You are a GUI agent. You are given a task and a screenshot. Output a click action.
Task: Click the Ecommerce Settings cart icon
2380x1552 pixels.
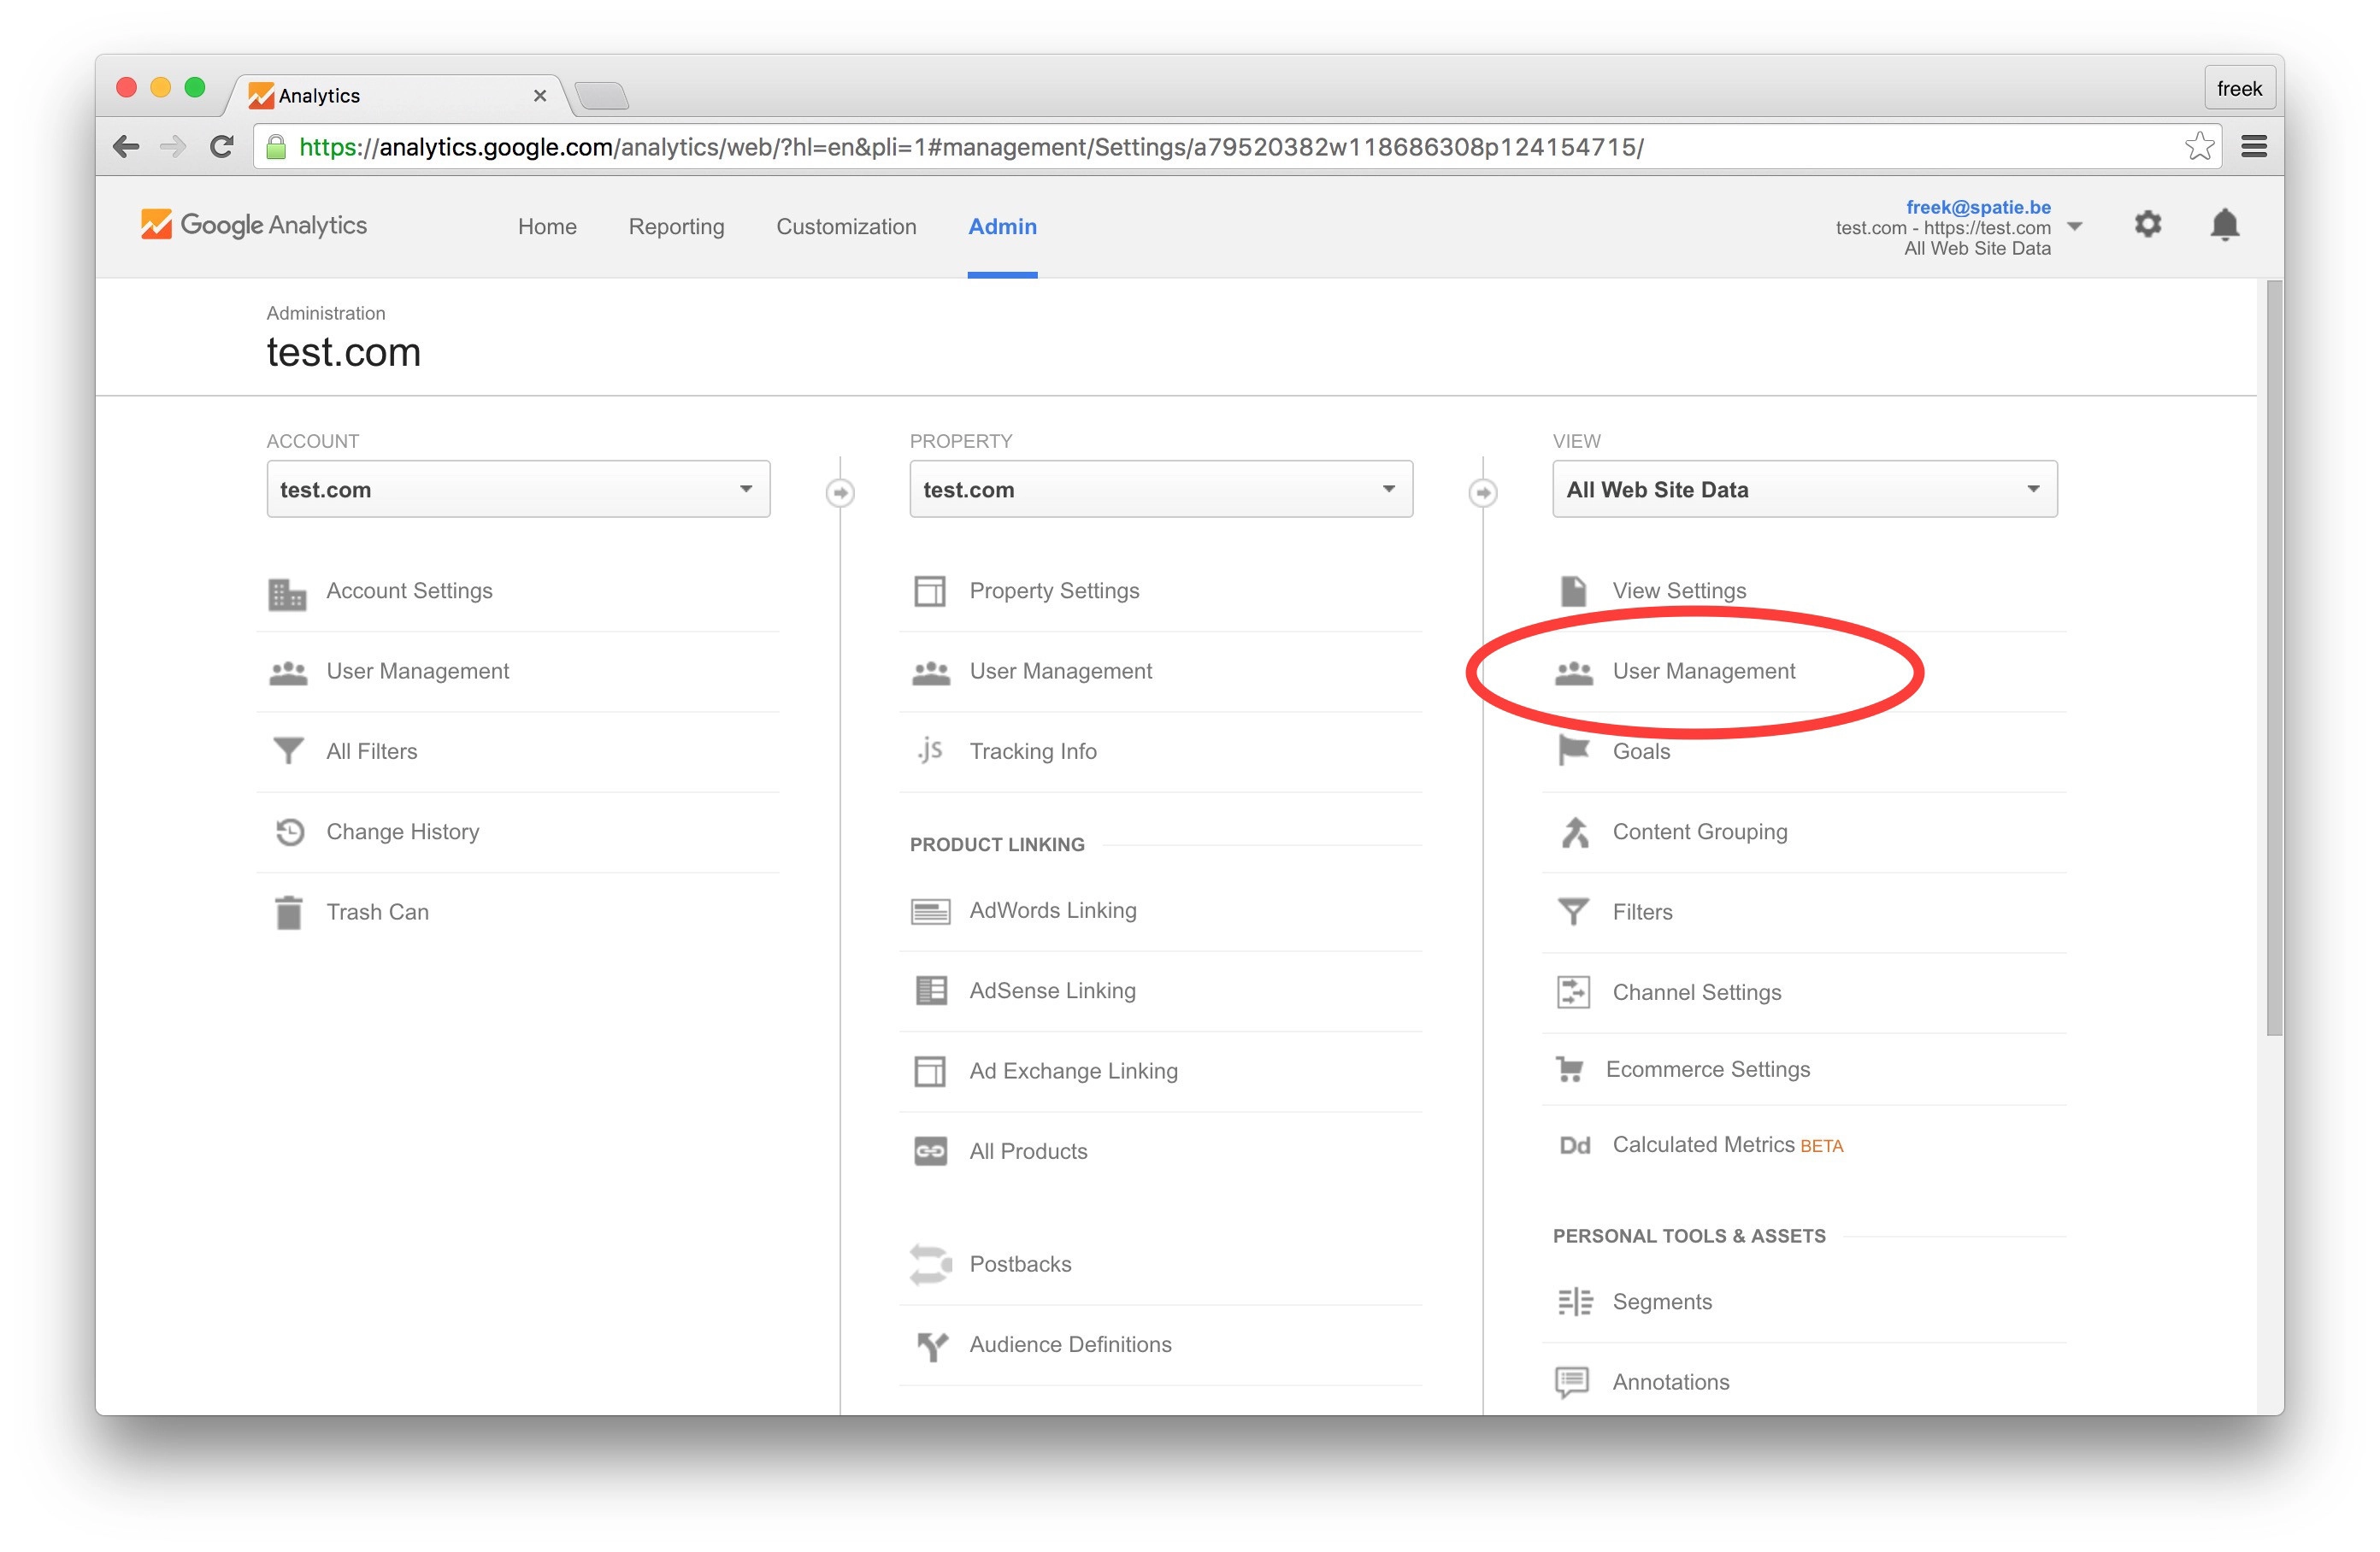tap(1570, 1070)
